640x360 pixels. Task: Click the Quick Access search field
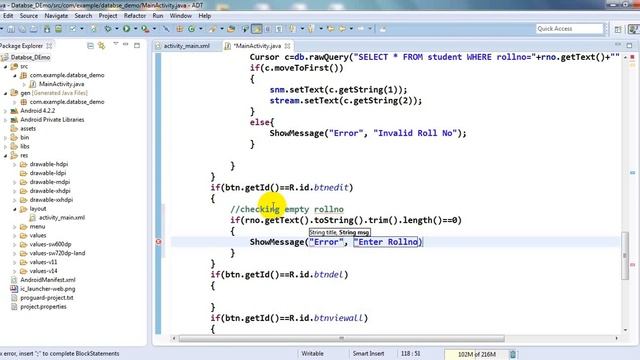pos(569,29)
